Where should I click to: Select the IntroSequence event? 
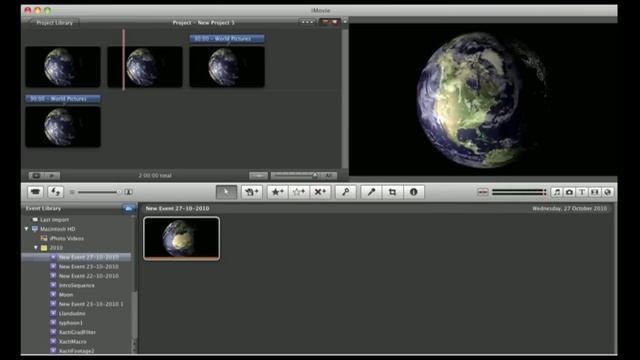point(77,285)
